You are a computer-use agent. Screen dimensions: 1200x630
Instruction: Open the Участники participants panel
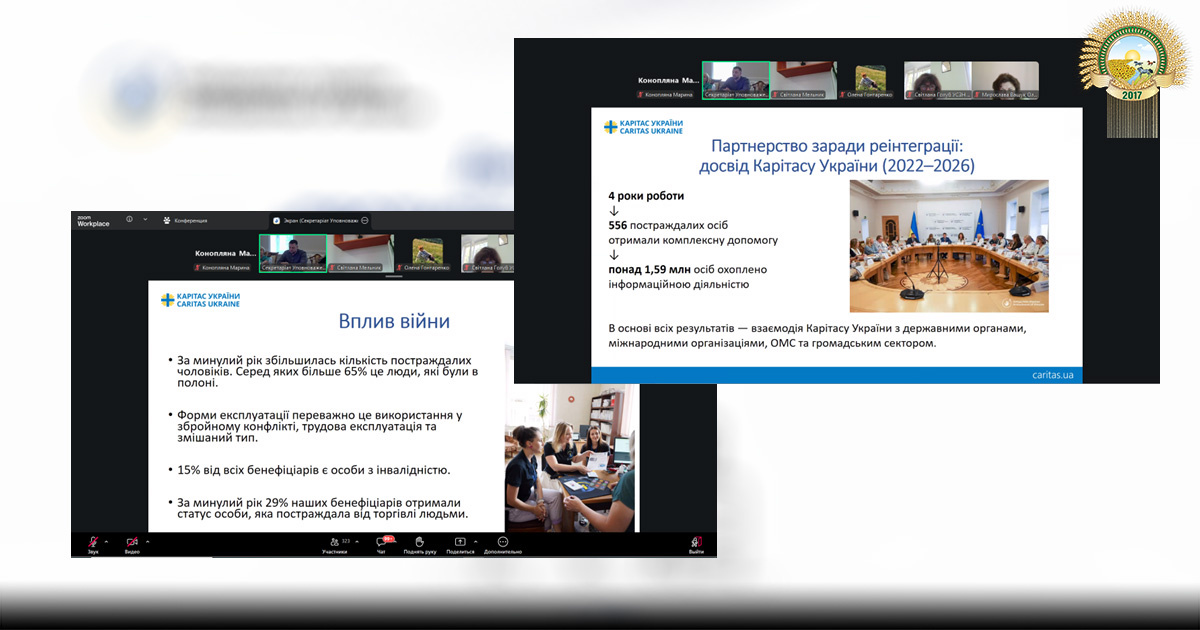click(x=334, y=544)
